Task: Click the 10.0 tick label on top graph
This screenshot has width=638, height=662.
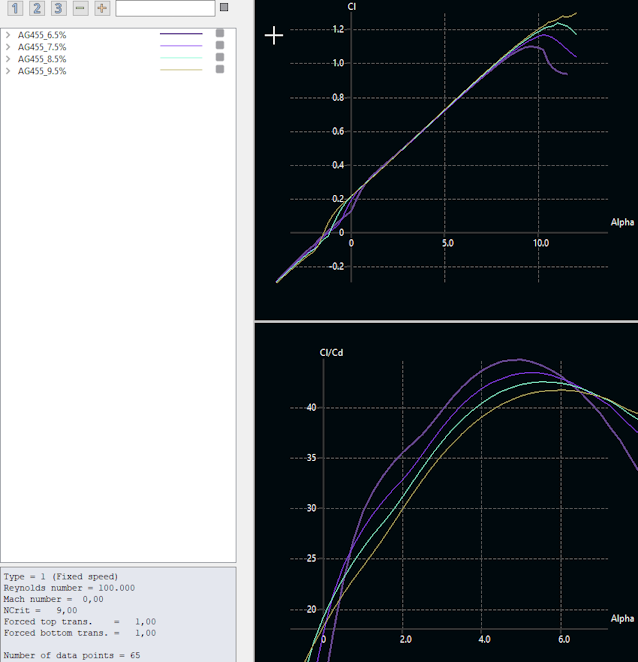Action: [541, 243]
